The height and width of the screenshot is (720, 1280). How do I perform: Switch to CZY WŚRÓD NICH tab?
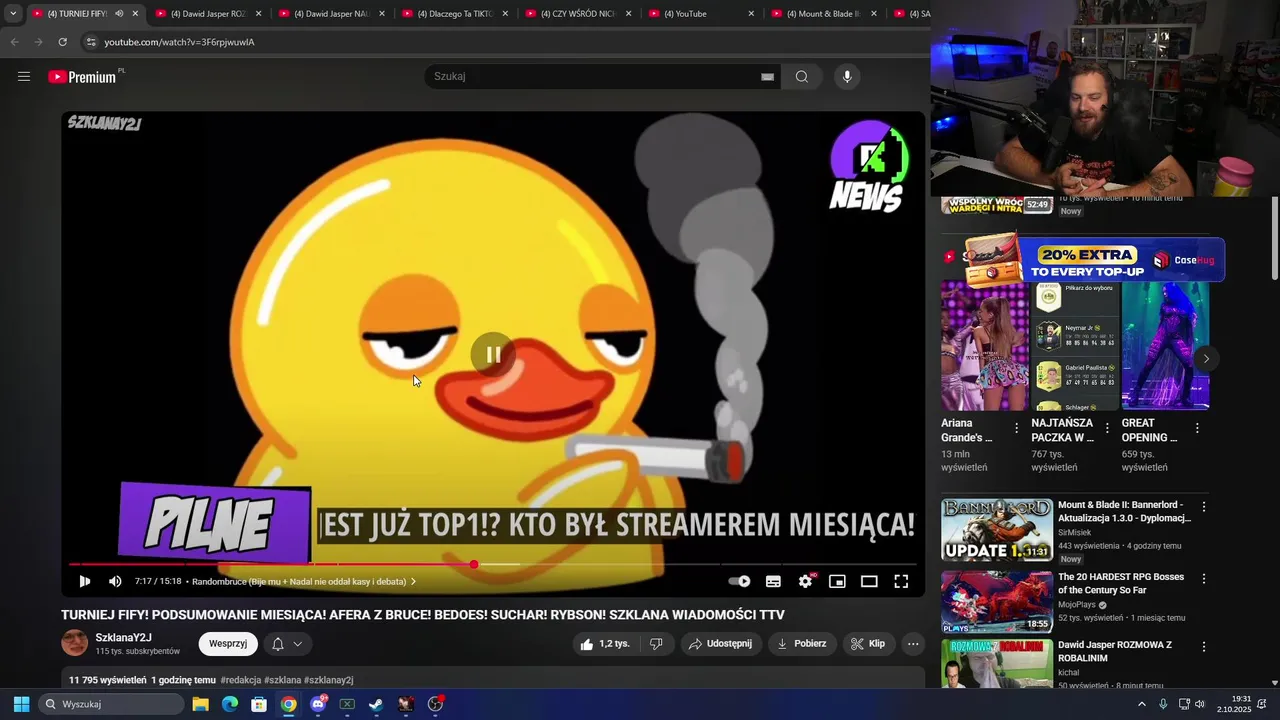pyautogui.click(x=578, y=14)
